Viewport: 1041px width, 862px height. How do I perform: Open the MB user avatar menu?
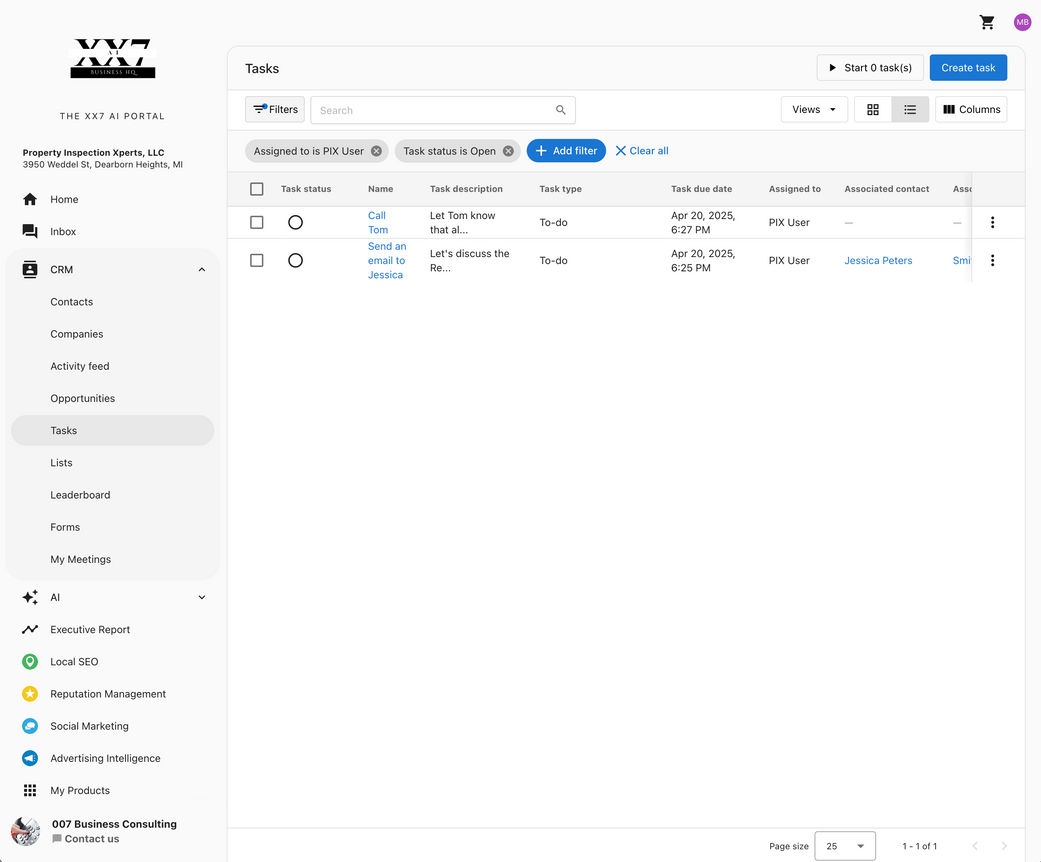point(1022,23)
